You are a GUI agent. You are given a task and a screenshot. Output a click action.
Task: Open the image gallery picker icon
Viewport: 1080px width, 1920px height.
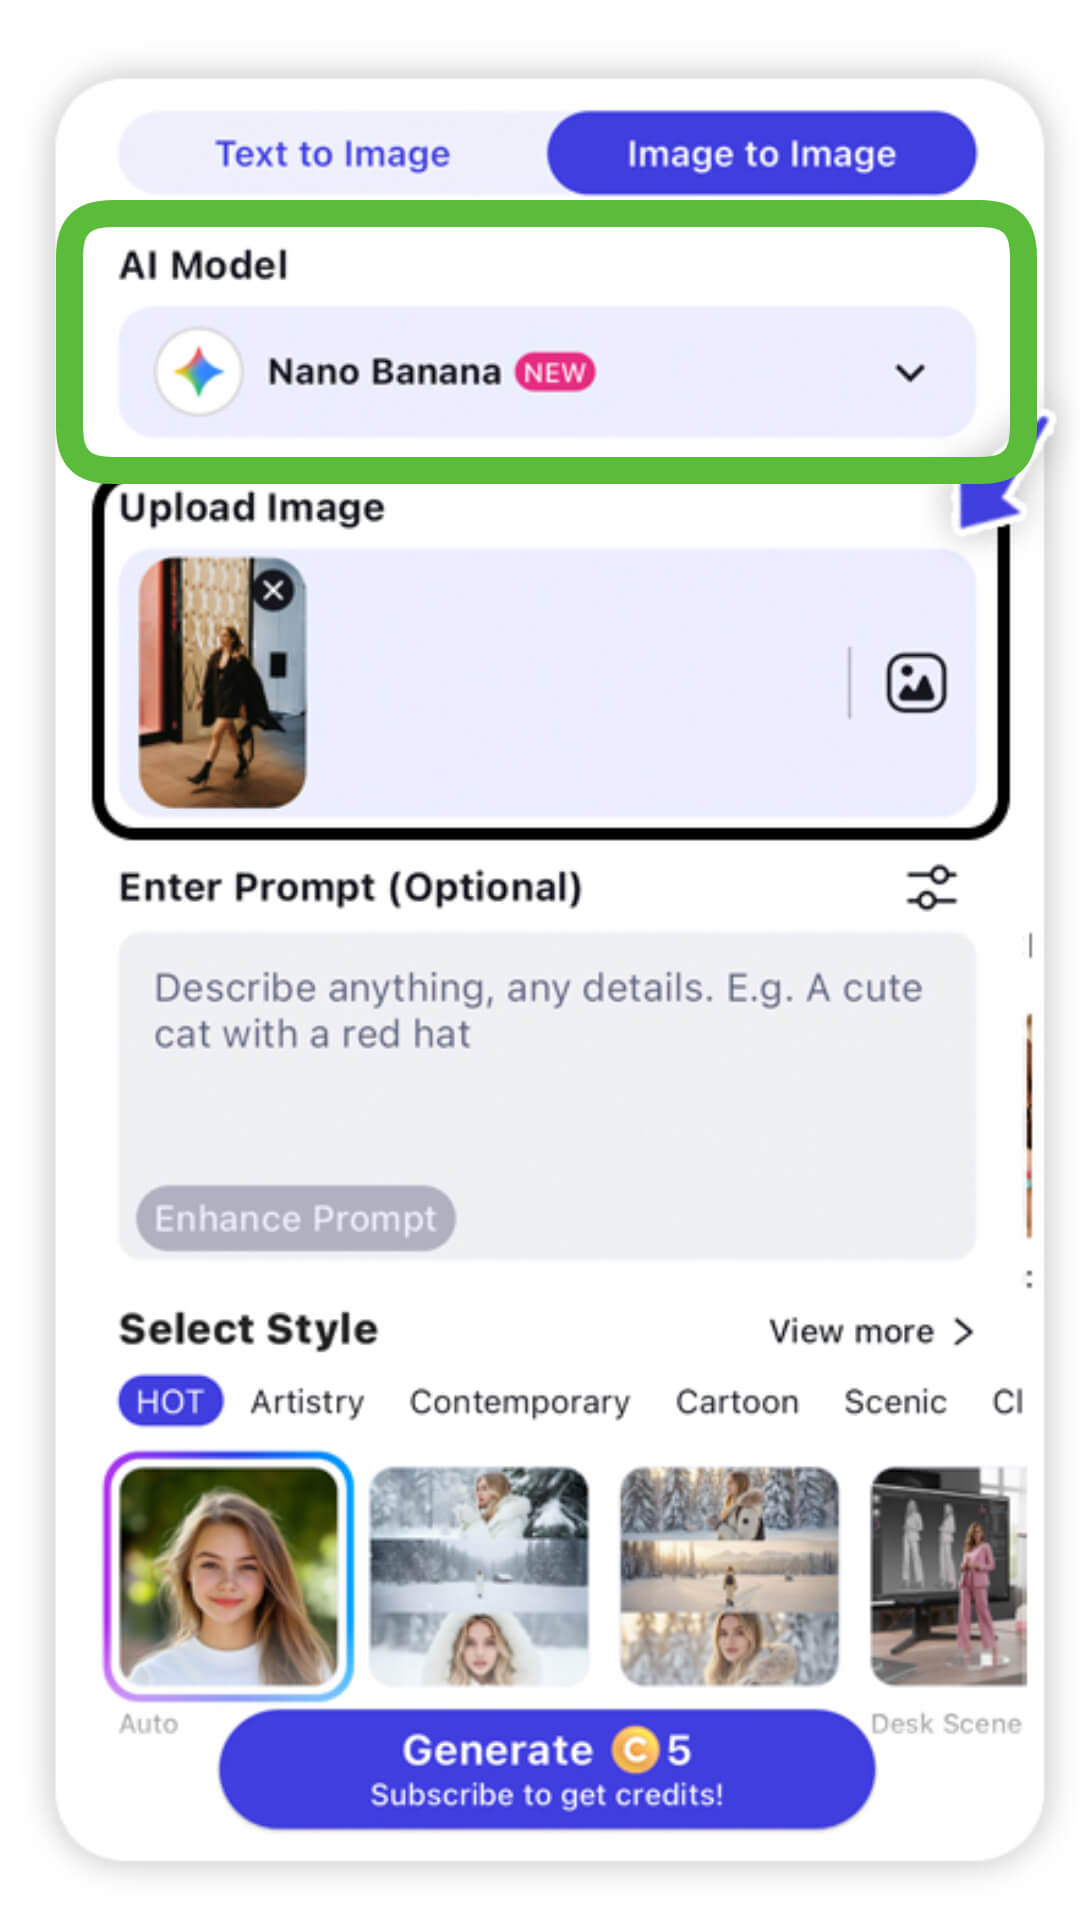click(x=916, y=683)
